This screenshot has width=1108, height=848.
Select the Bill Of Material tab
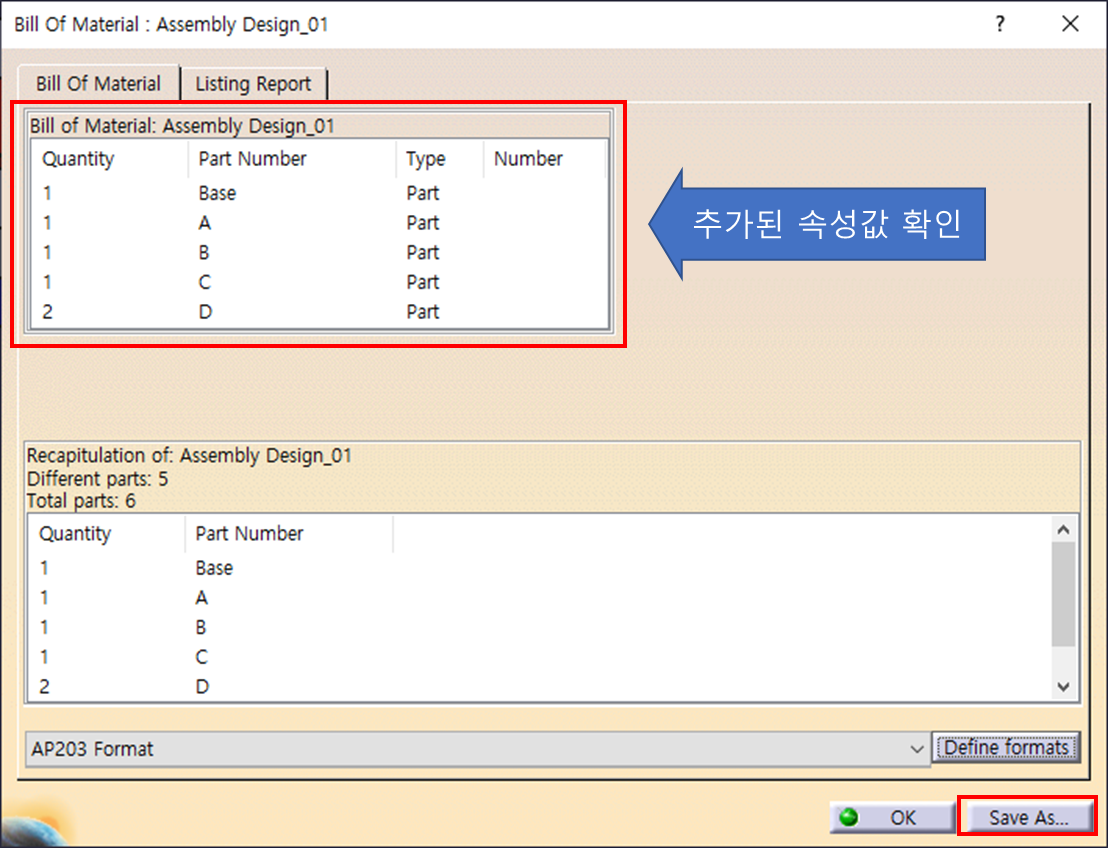97,84
